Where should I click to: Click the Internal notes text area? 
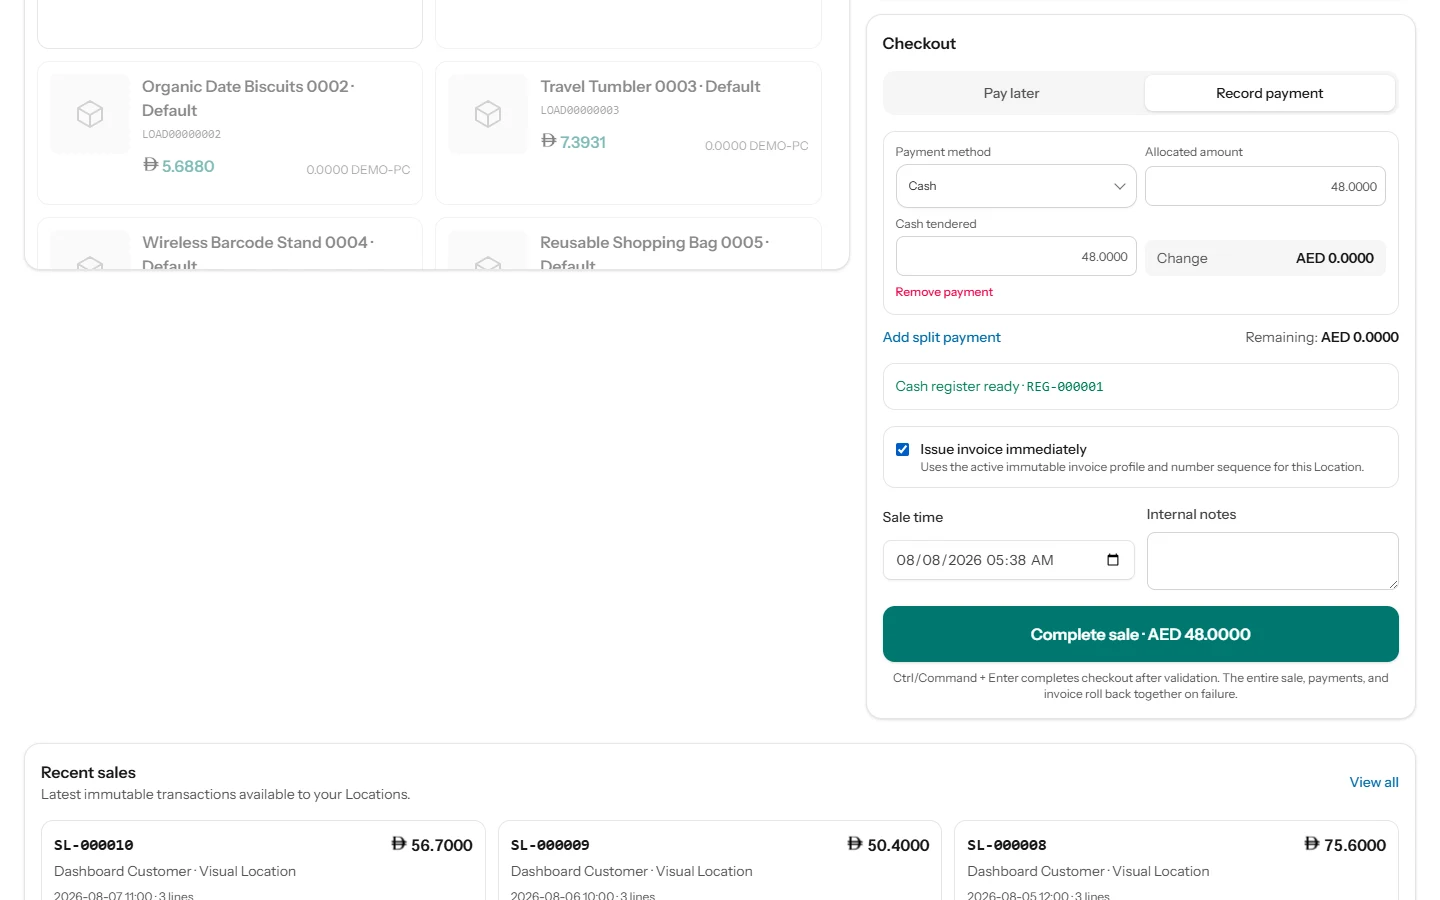[x=1272, y=561]
